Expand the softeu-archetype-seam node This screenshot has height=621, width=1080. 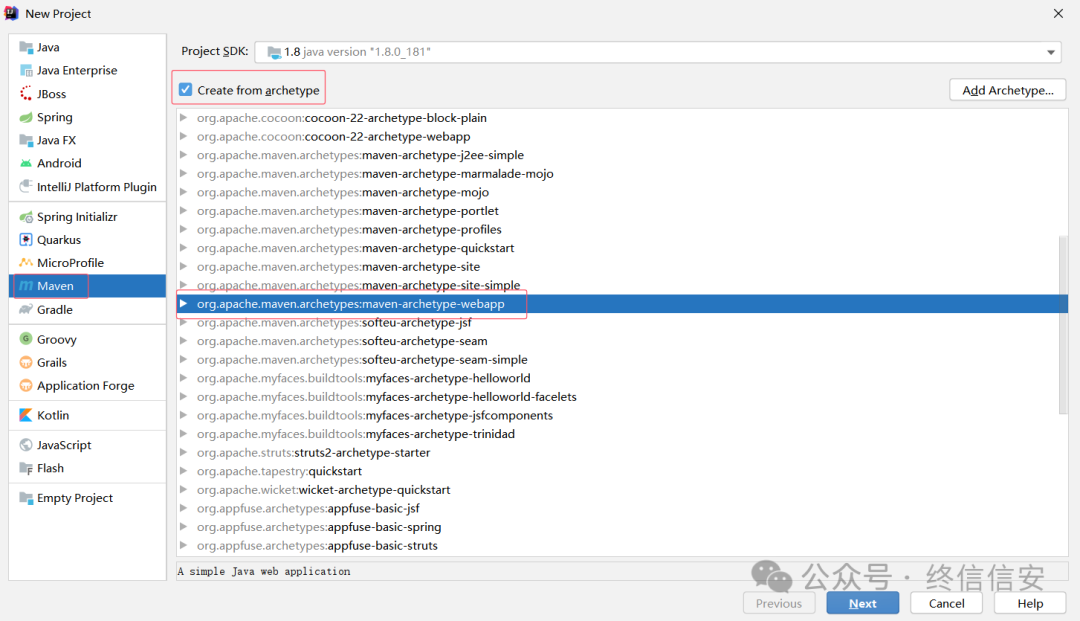click(x=183, y=341)
